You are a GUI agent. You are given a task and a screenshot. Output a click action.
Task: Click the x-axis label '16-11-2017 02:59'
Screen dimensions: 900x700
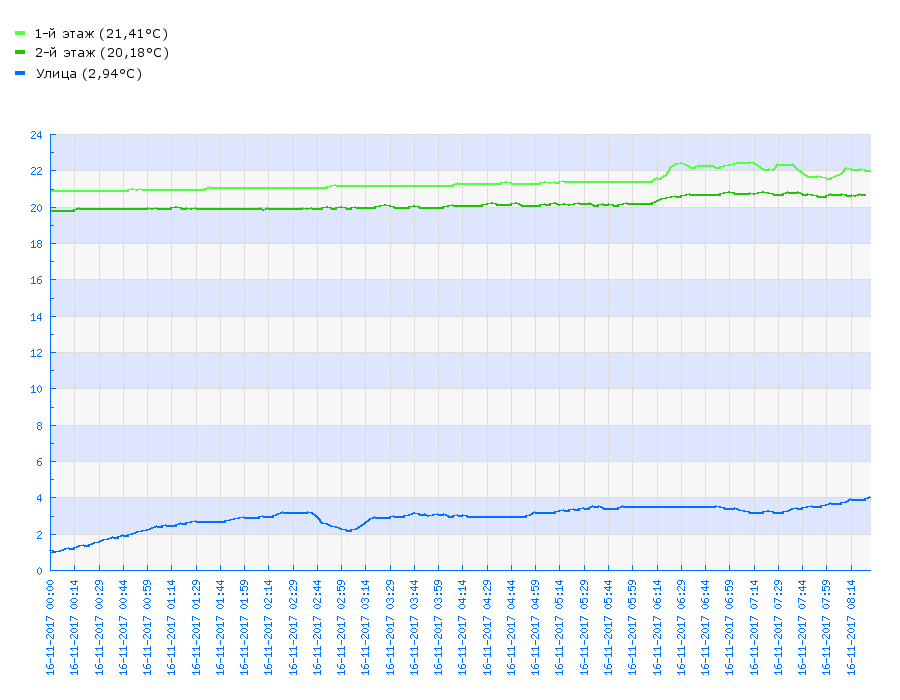(x=341, y=627)
